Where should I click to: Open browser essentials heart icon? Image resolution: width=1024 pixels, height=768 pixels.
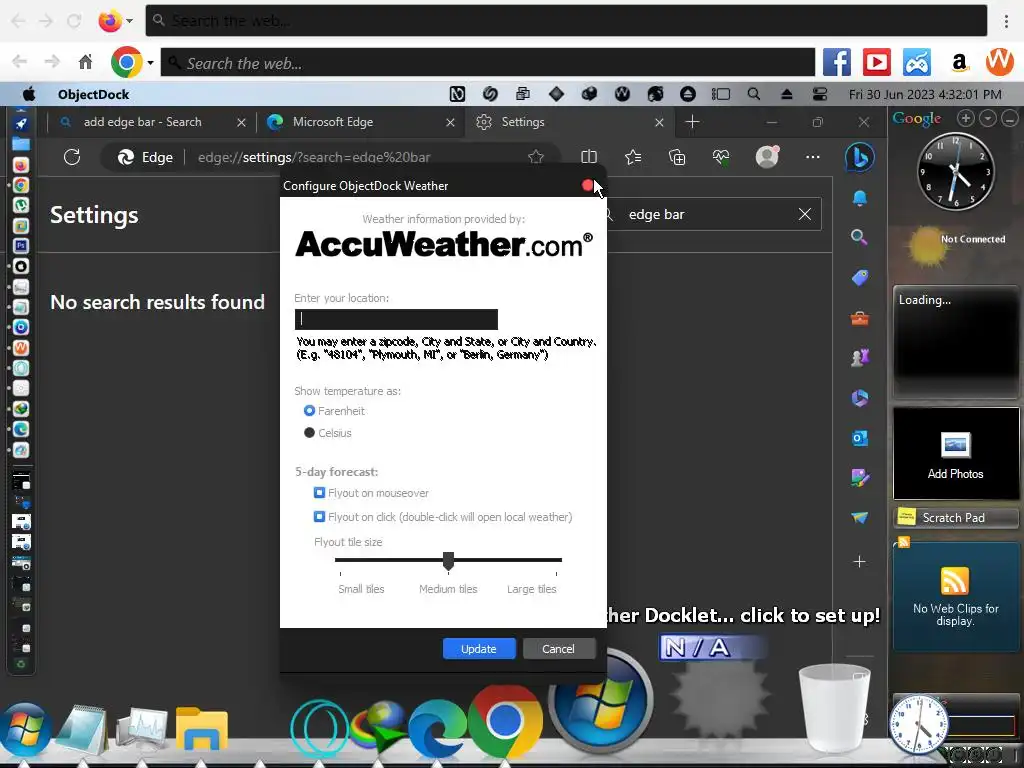pos(721,157)
